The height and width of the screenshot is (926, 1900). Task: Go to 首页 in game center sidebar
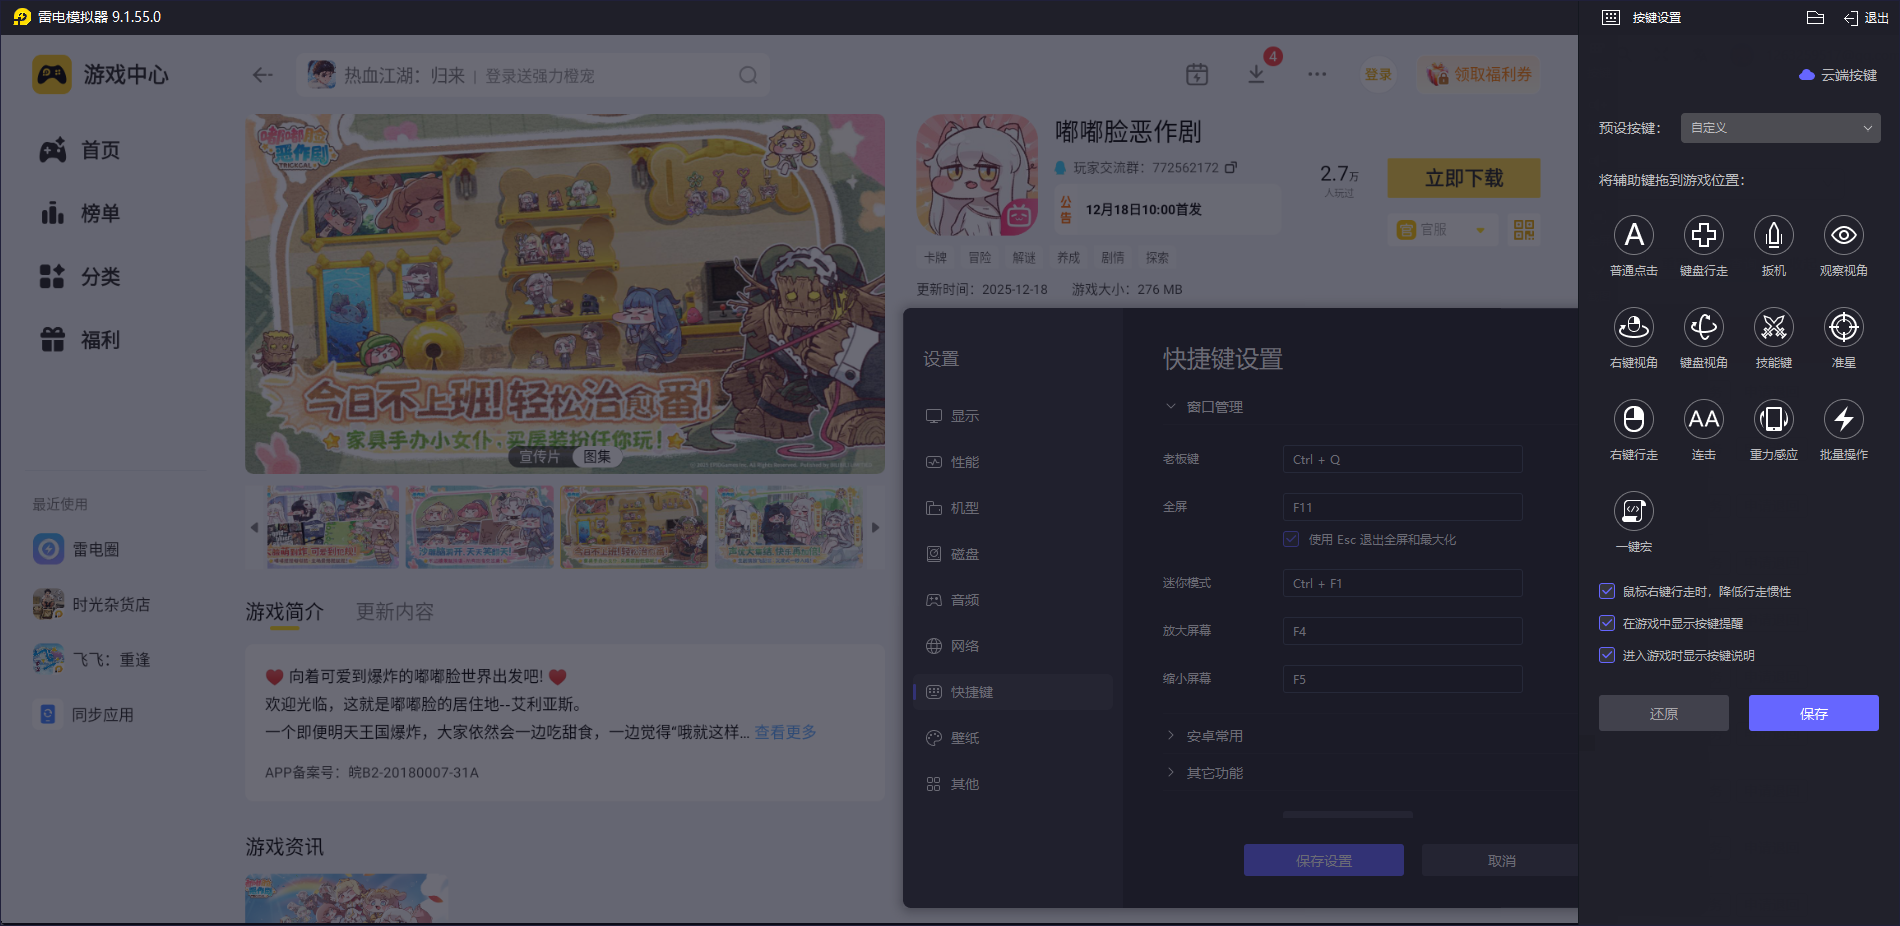click(80, 150)
